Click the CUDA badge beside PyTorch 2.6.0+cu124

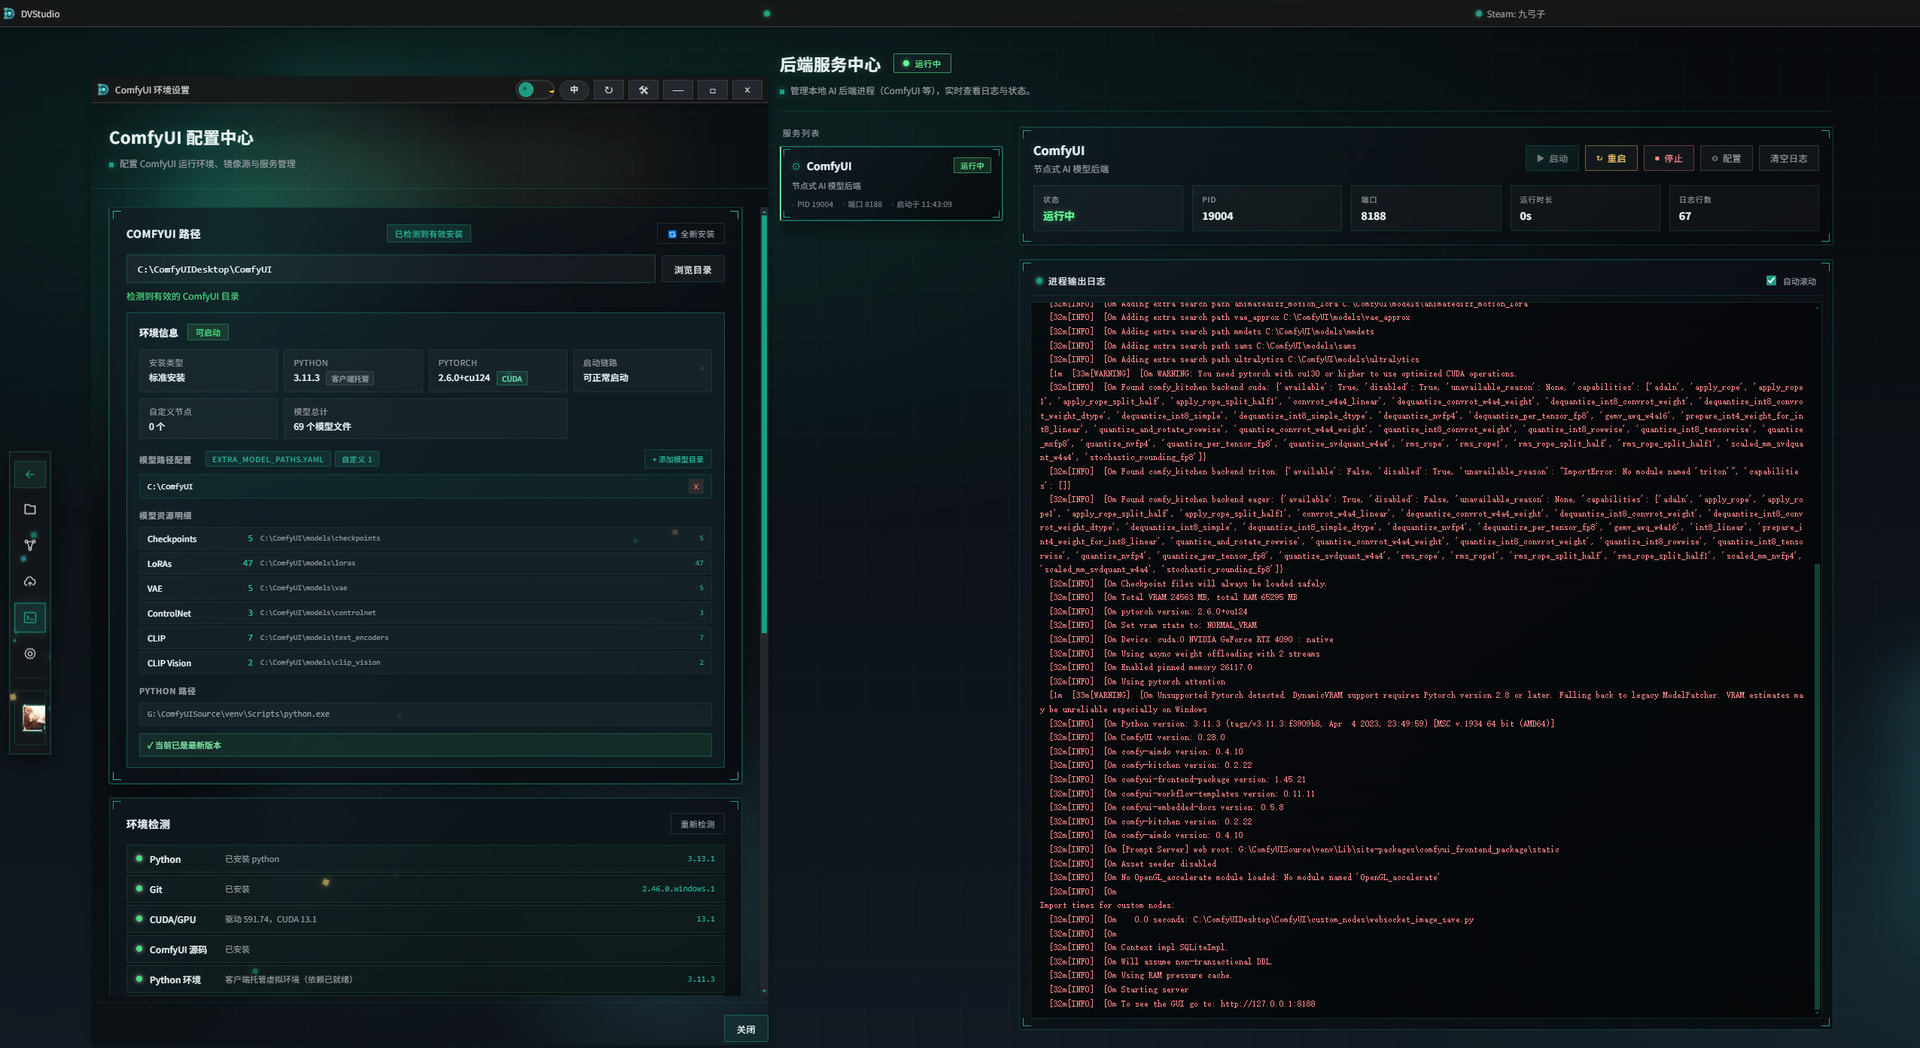click(x=512, y=379)
